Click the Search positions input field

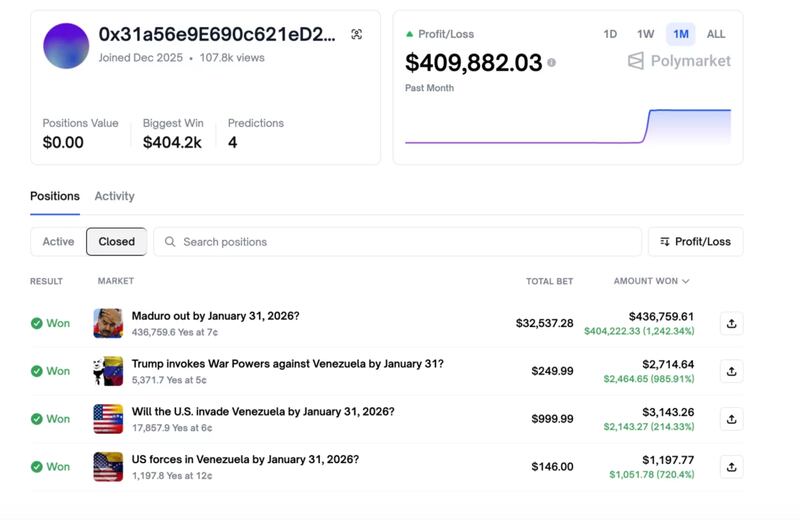point(400,242)
